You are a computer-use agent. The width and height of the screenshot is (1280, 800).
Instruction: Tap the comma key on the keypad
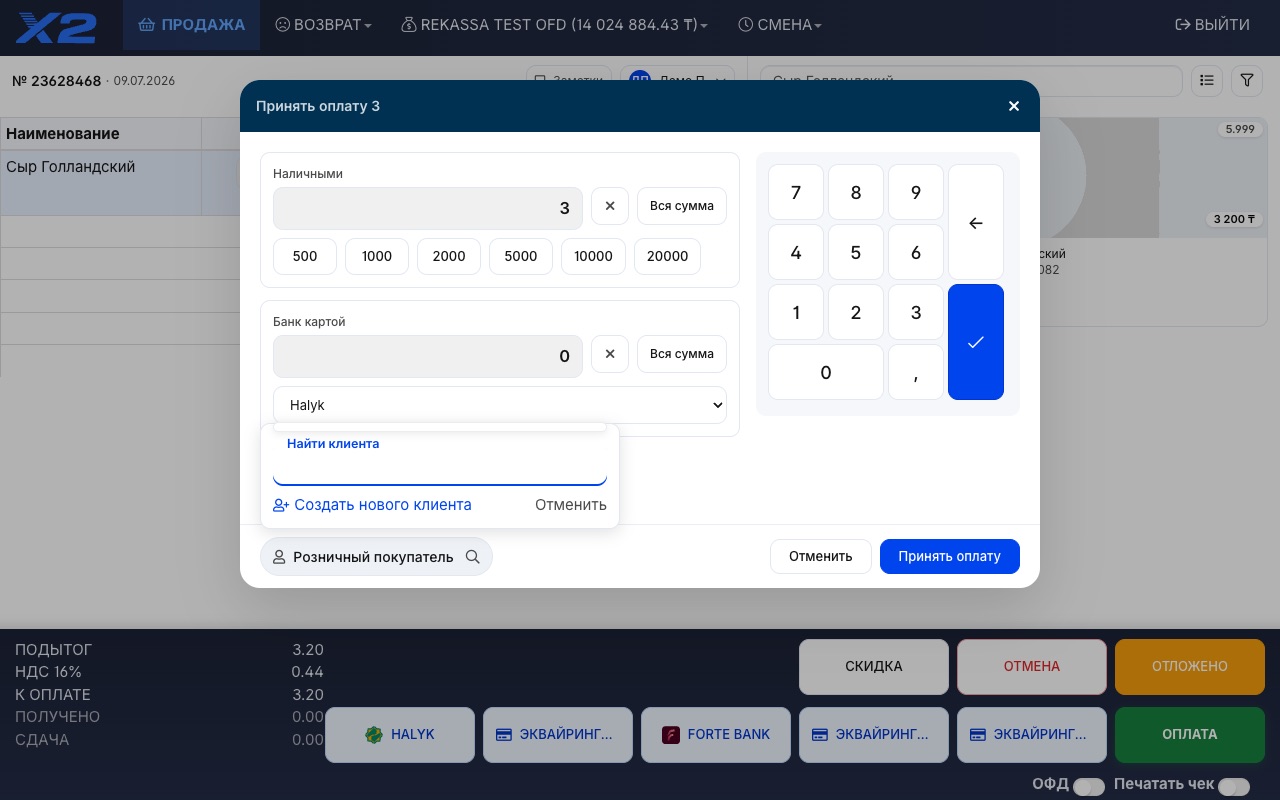pos(916,372)
